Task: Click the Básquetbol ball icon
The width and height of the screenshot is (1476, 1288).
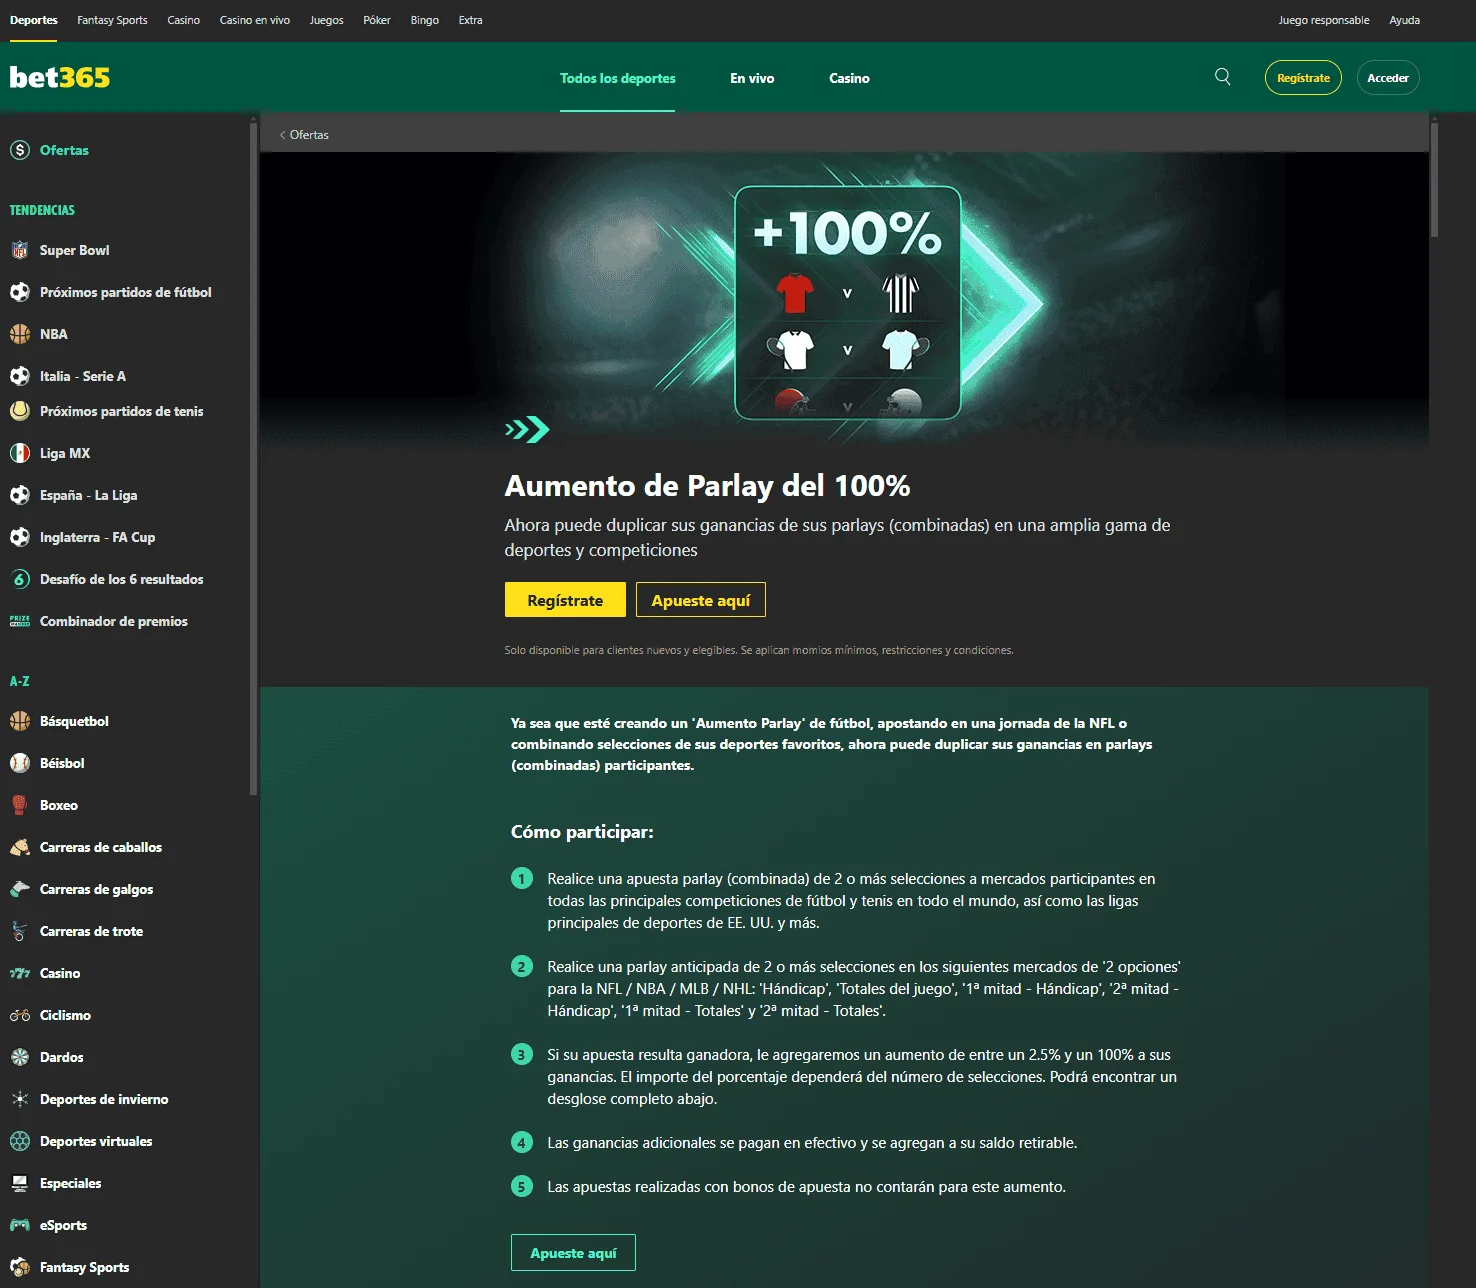Action: [x=20, y=721]
